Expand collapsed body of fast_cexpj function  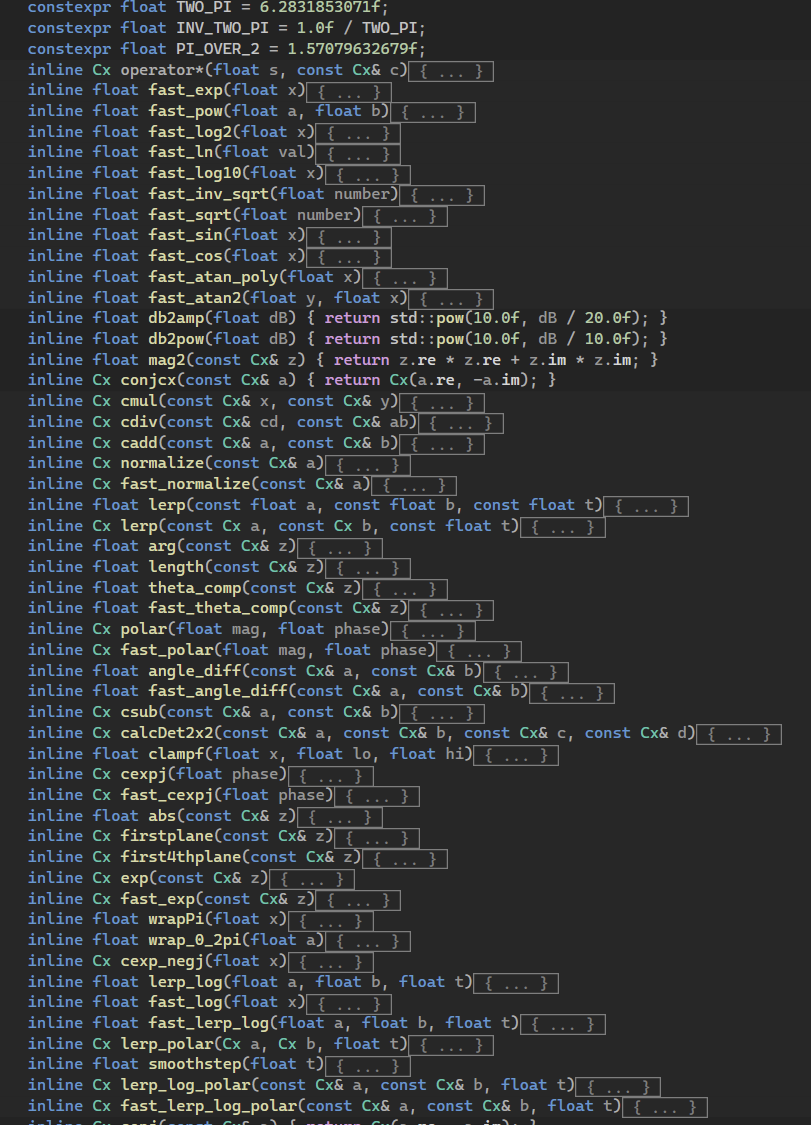click(x=377, y=796)
